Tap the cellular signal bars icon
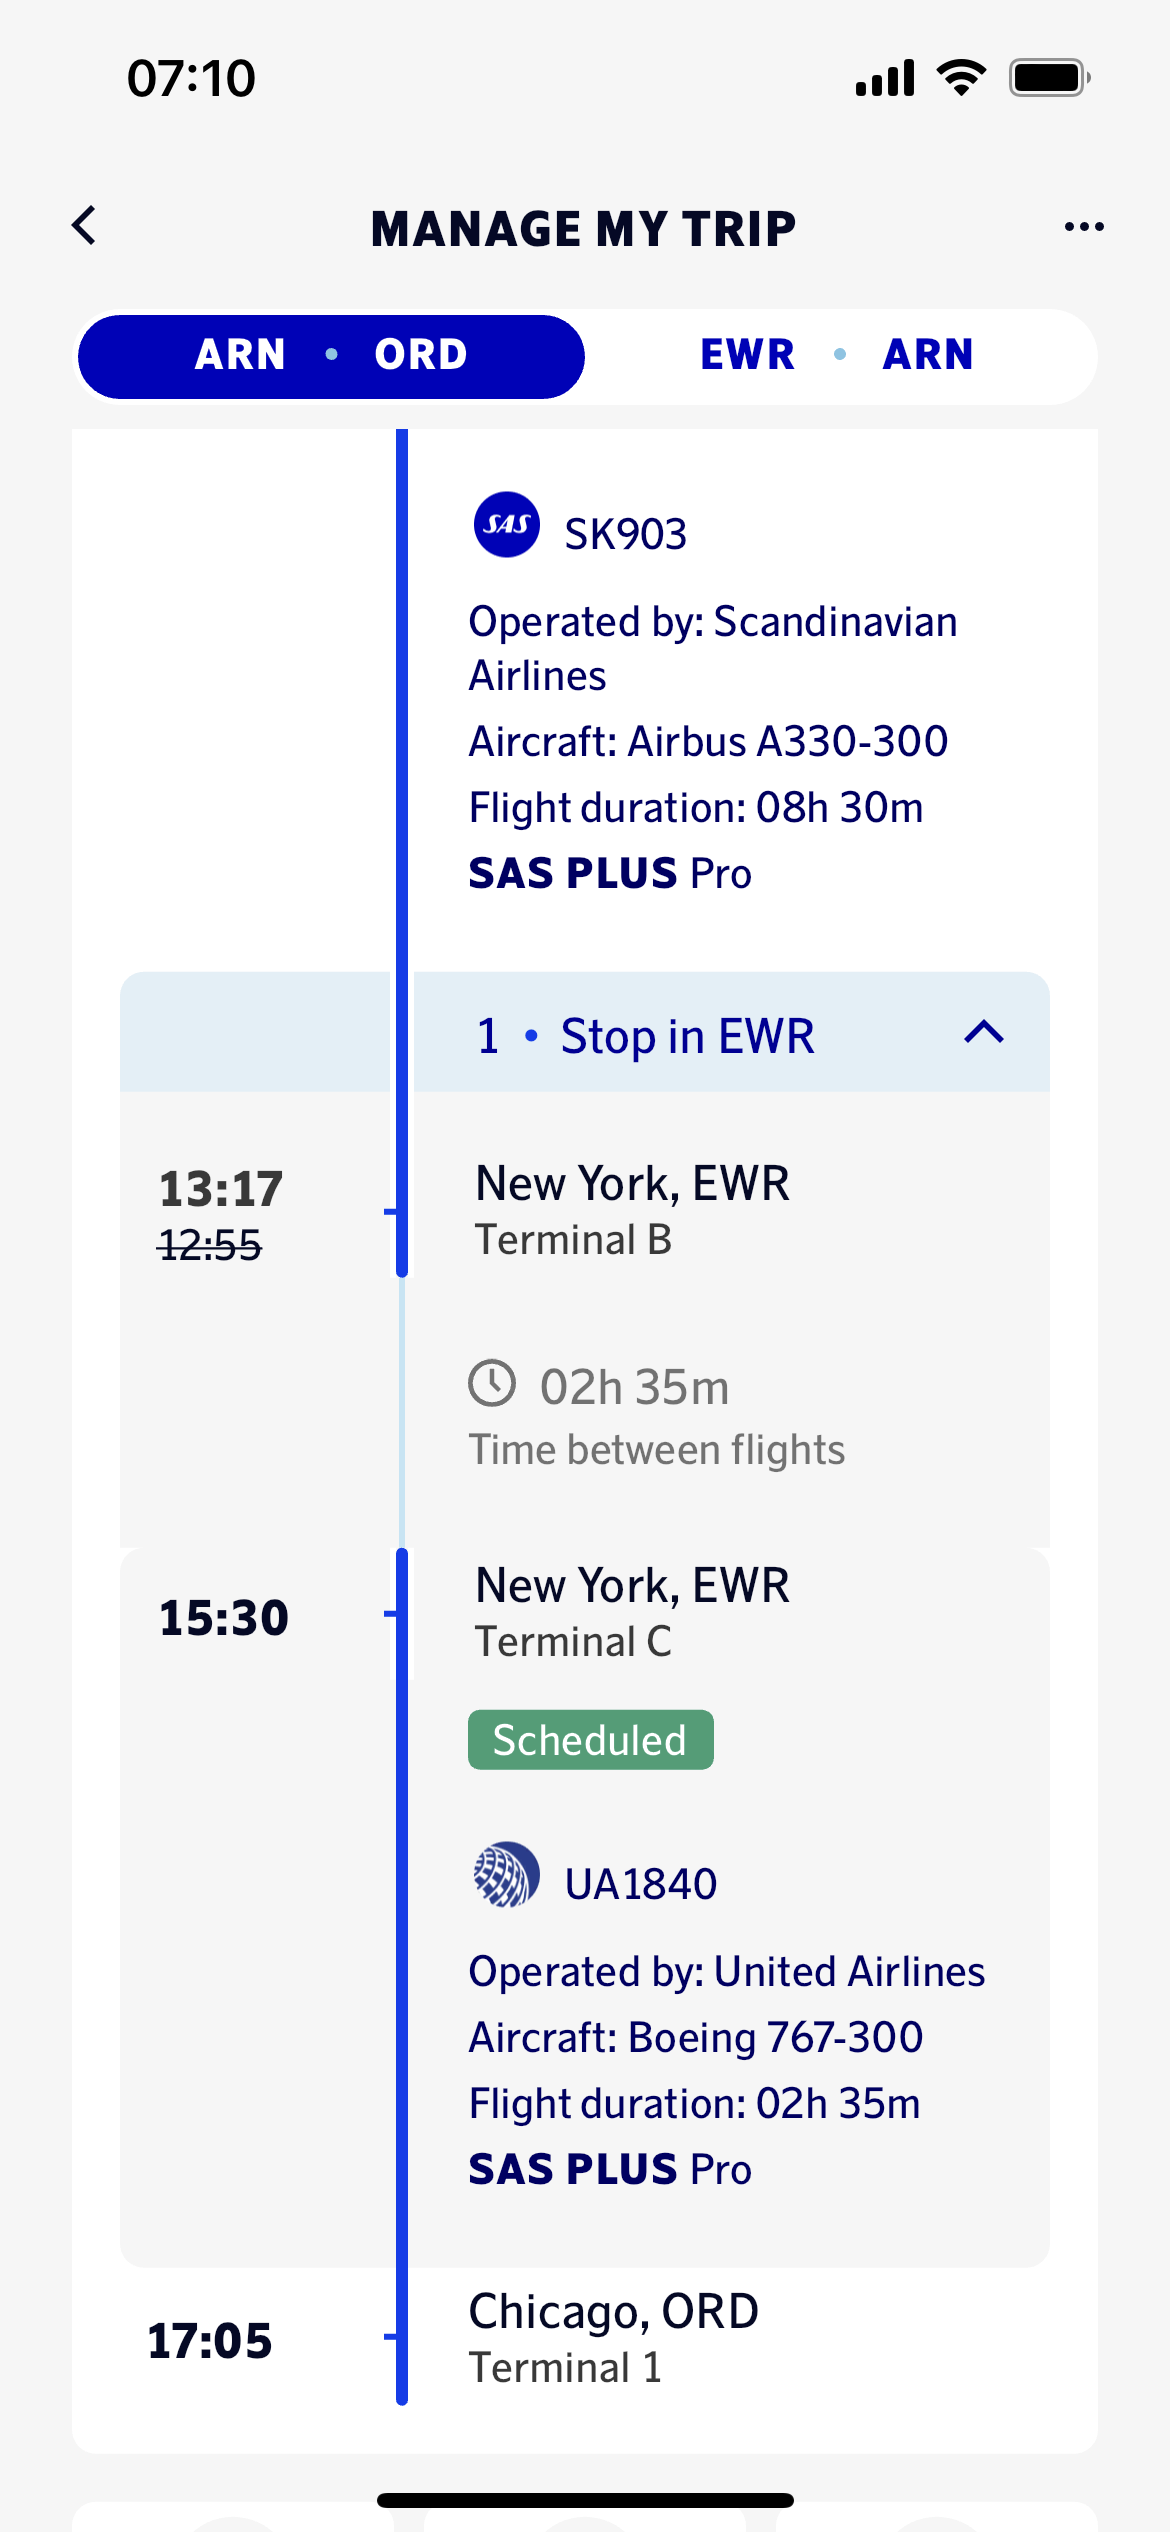 885,77
